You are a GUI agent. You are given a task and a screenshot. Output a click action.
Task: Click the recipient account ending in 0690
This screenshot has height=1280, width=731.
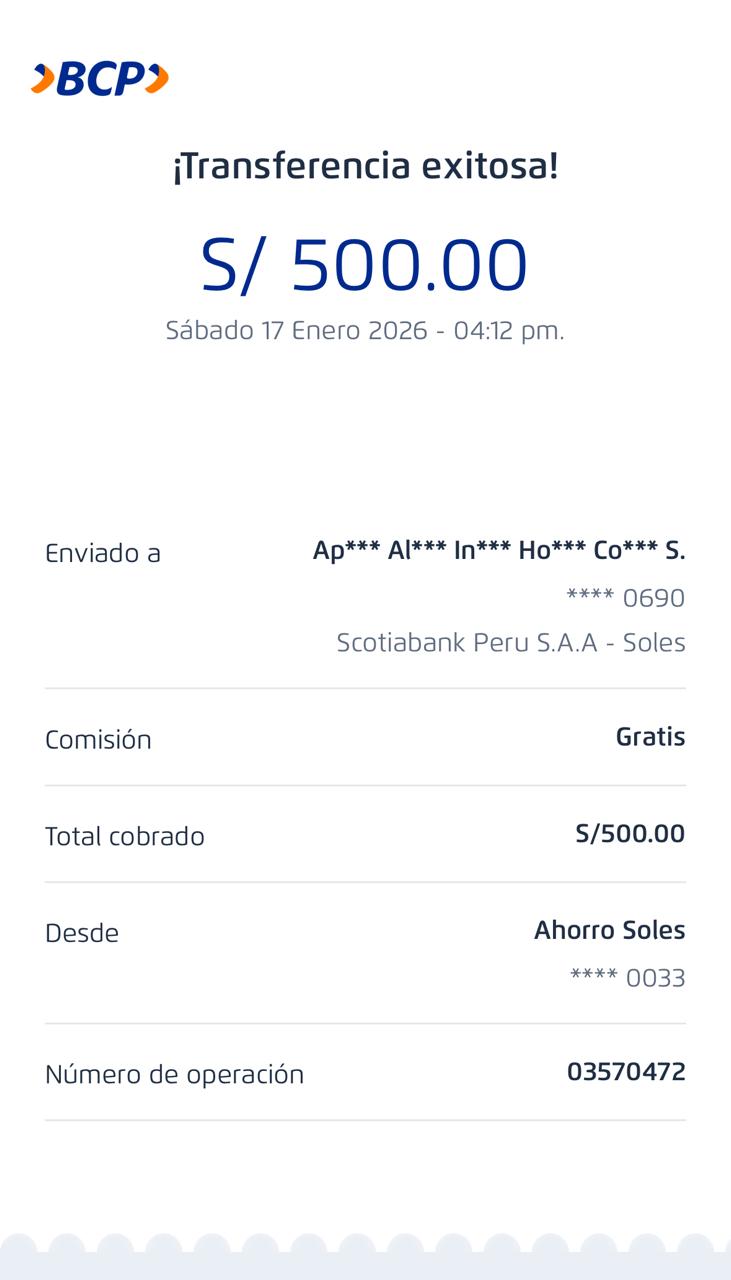click(625, 598)
